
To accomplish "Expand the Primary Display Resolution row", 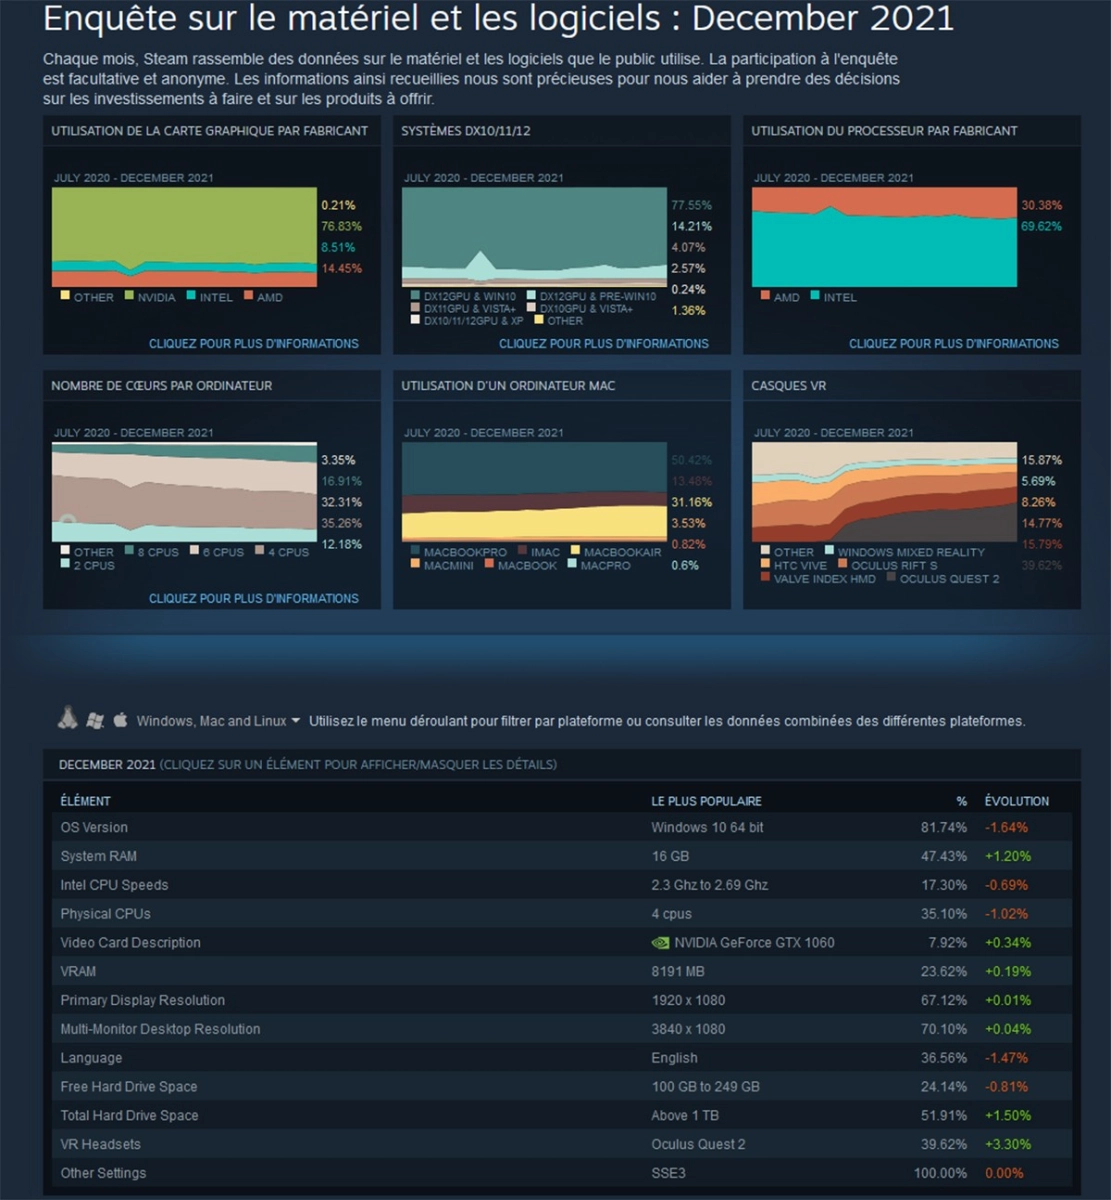I will [562, 1000].
